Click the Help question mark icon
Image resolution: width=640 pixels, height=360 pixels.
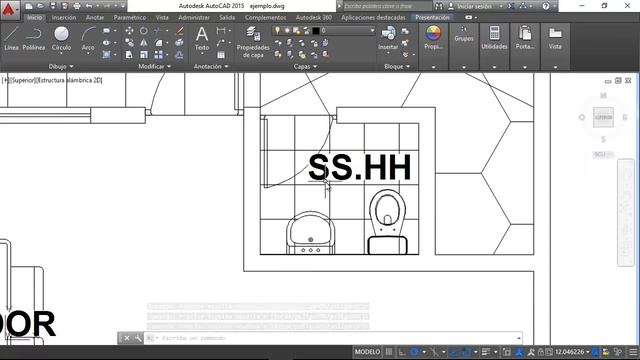point(546,6)
